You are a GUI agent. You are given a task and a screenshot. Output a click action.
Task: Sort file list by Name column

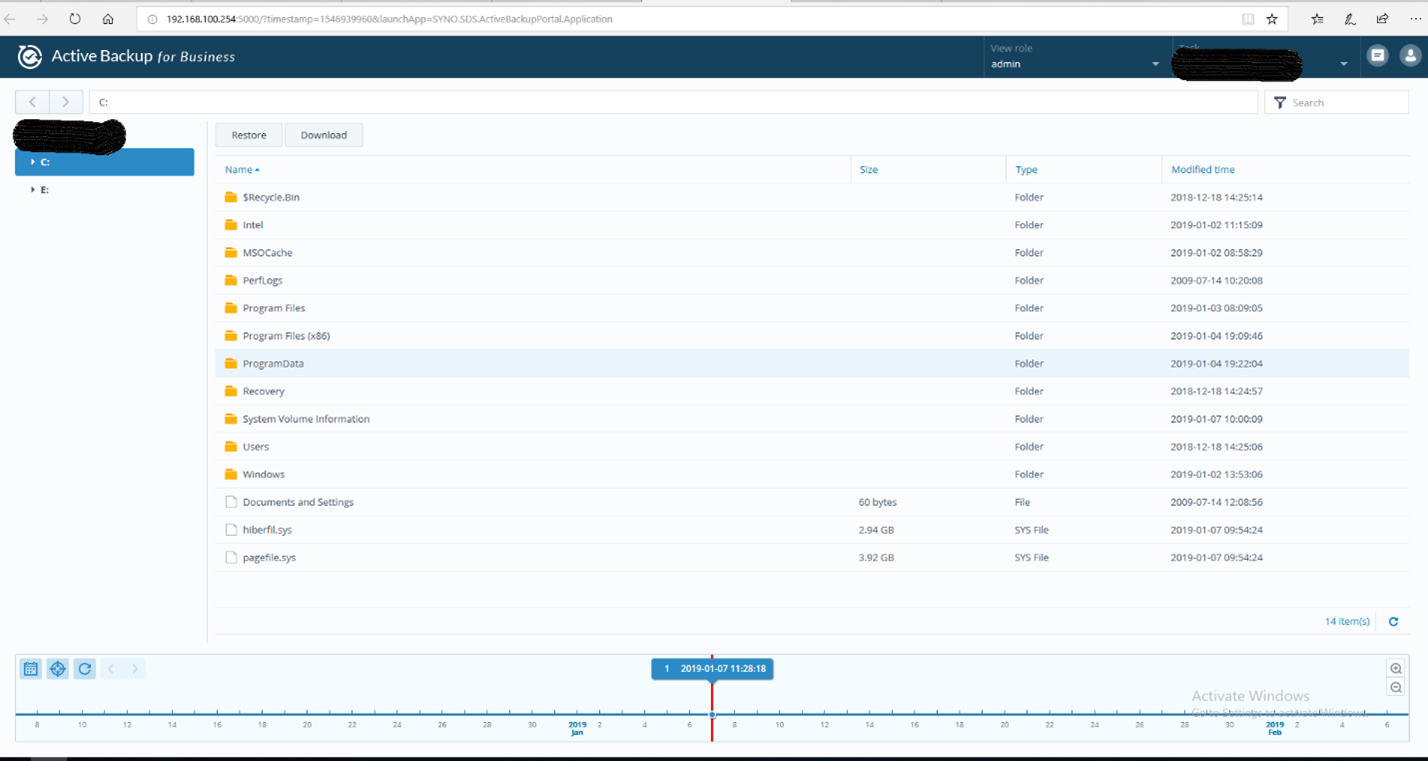pos(238,170)
